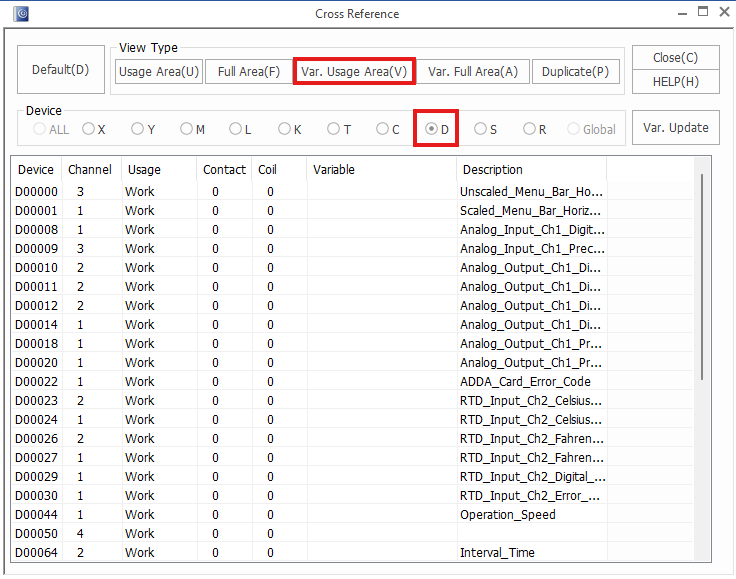This screenshot has width=736, height=579.
Task: Sort by the Description column header
Action: click(492, 170)
